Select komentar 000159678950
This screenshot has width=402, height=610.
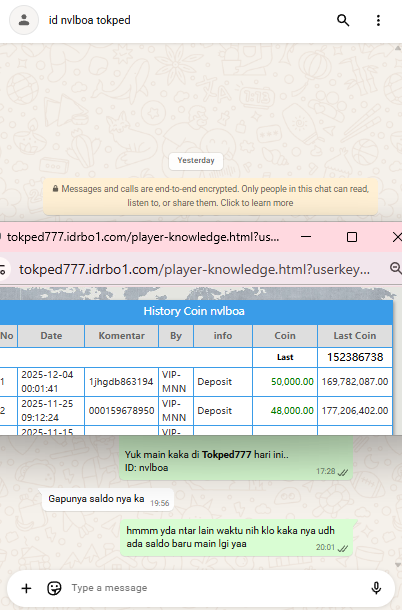click(121, 410)
